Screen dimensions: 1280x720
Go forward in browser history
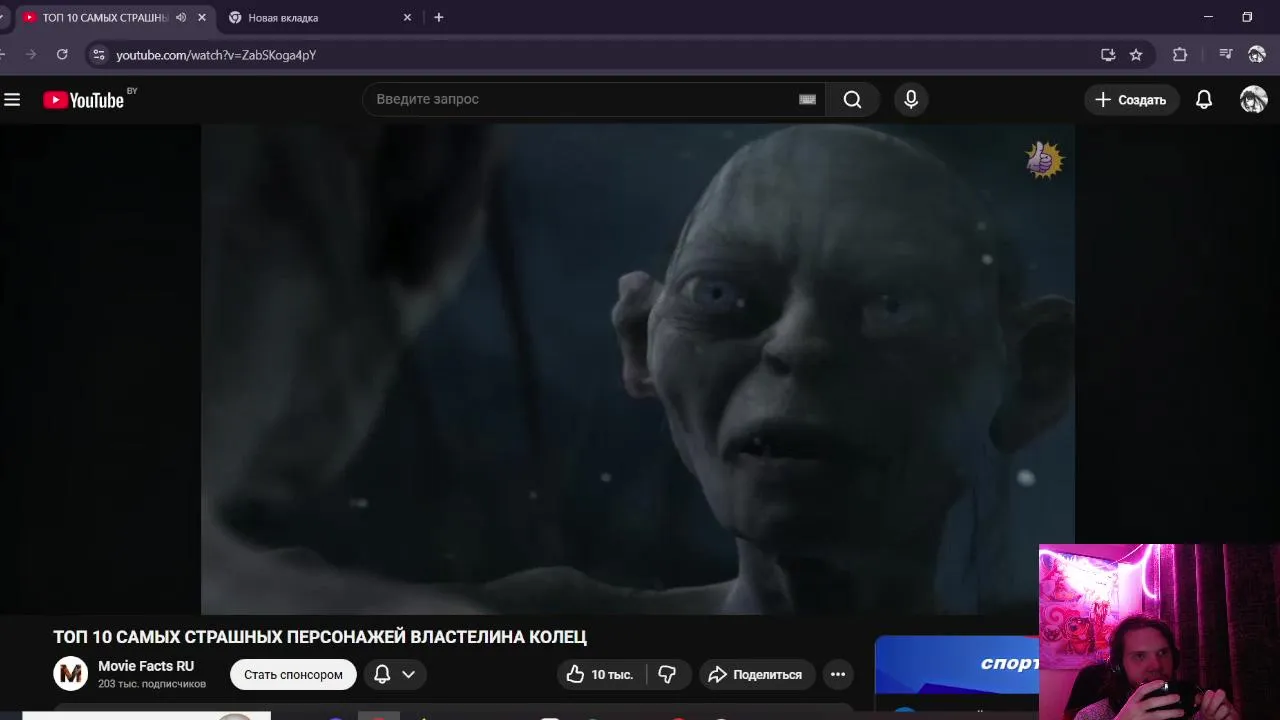pos(30,54)
